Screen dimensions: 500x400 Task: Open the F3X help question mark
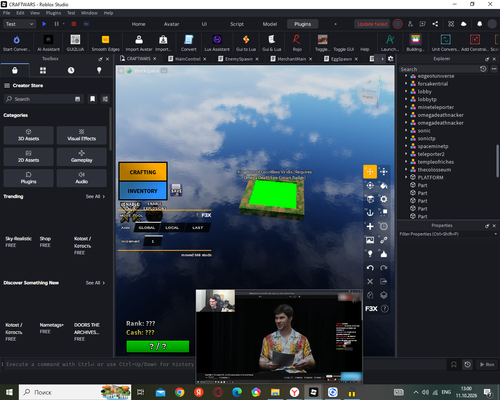coord(384,309)
